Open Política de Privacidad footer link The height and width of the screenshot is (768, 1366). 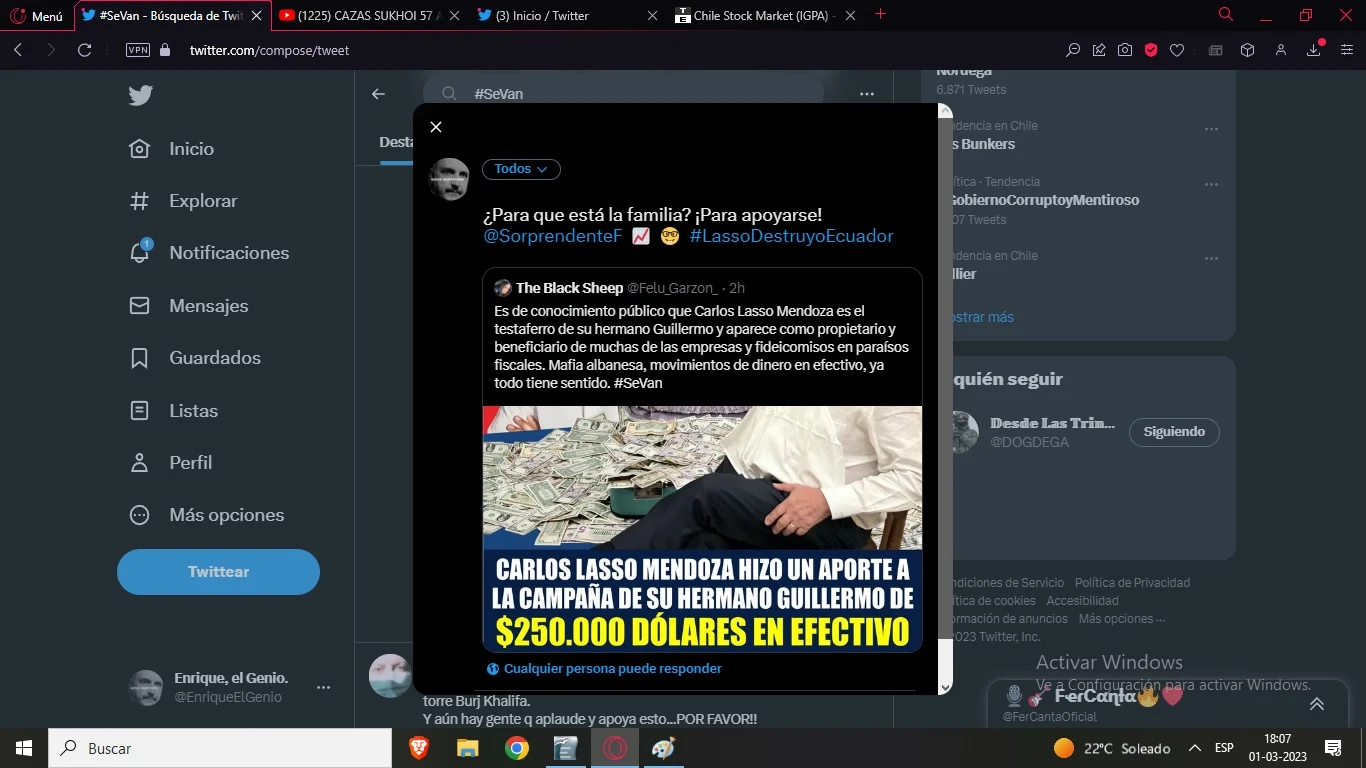pos(1132,583)
